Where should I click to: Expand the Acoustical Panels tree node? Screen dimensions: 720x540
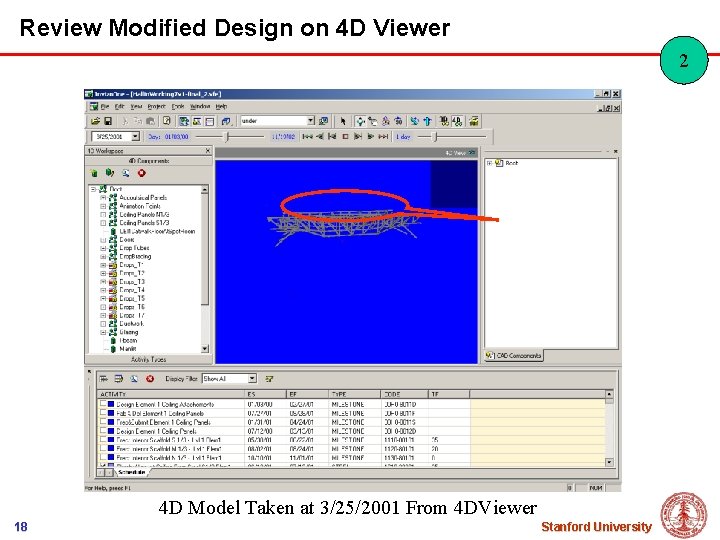coord(103,197)
